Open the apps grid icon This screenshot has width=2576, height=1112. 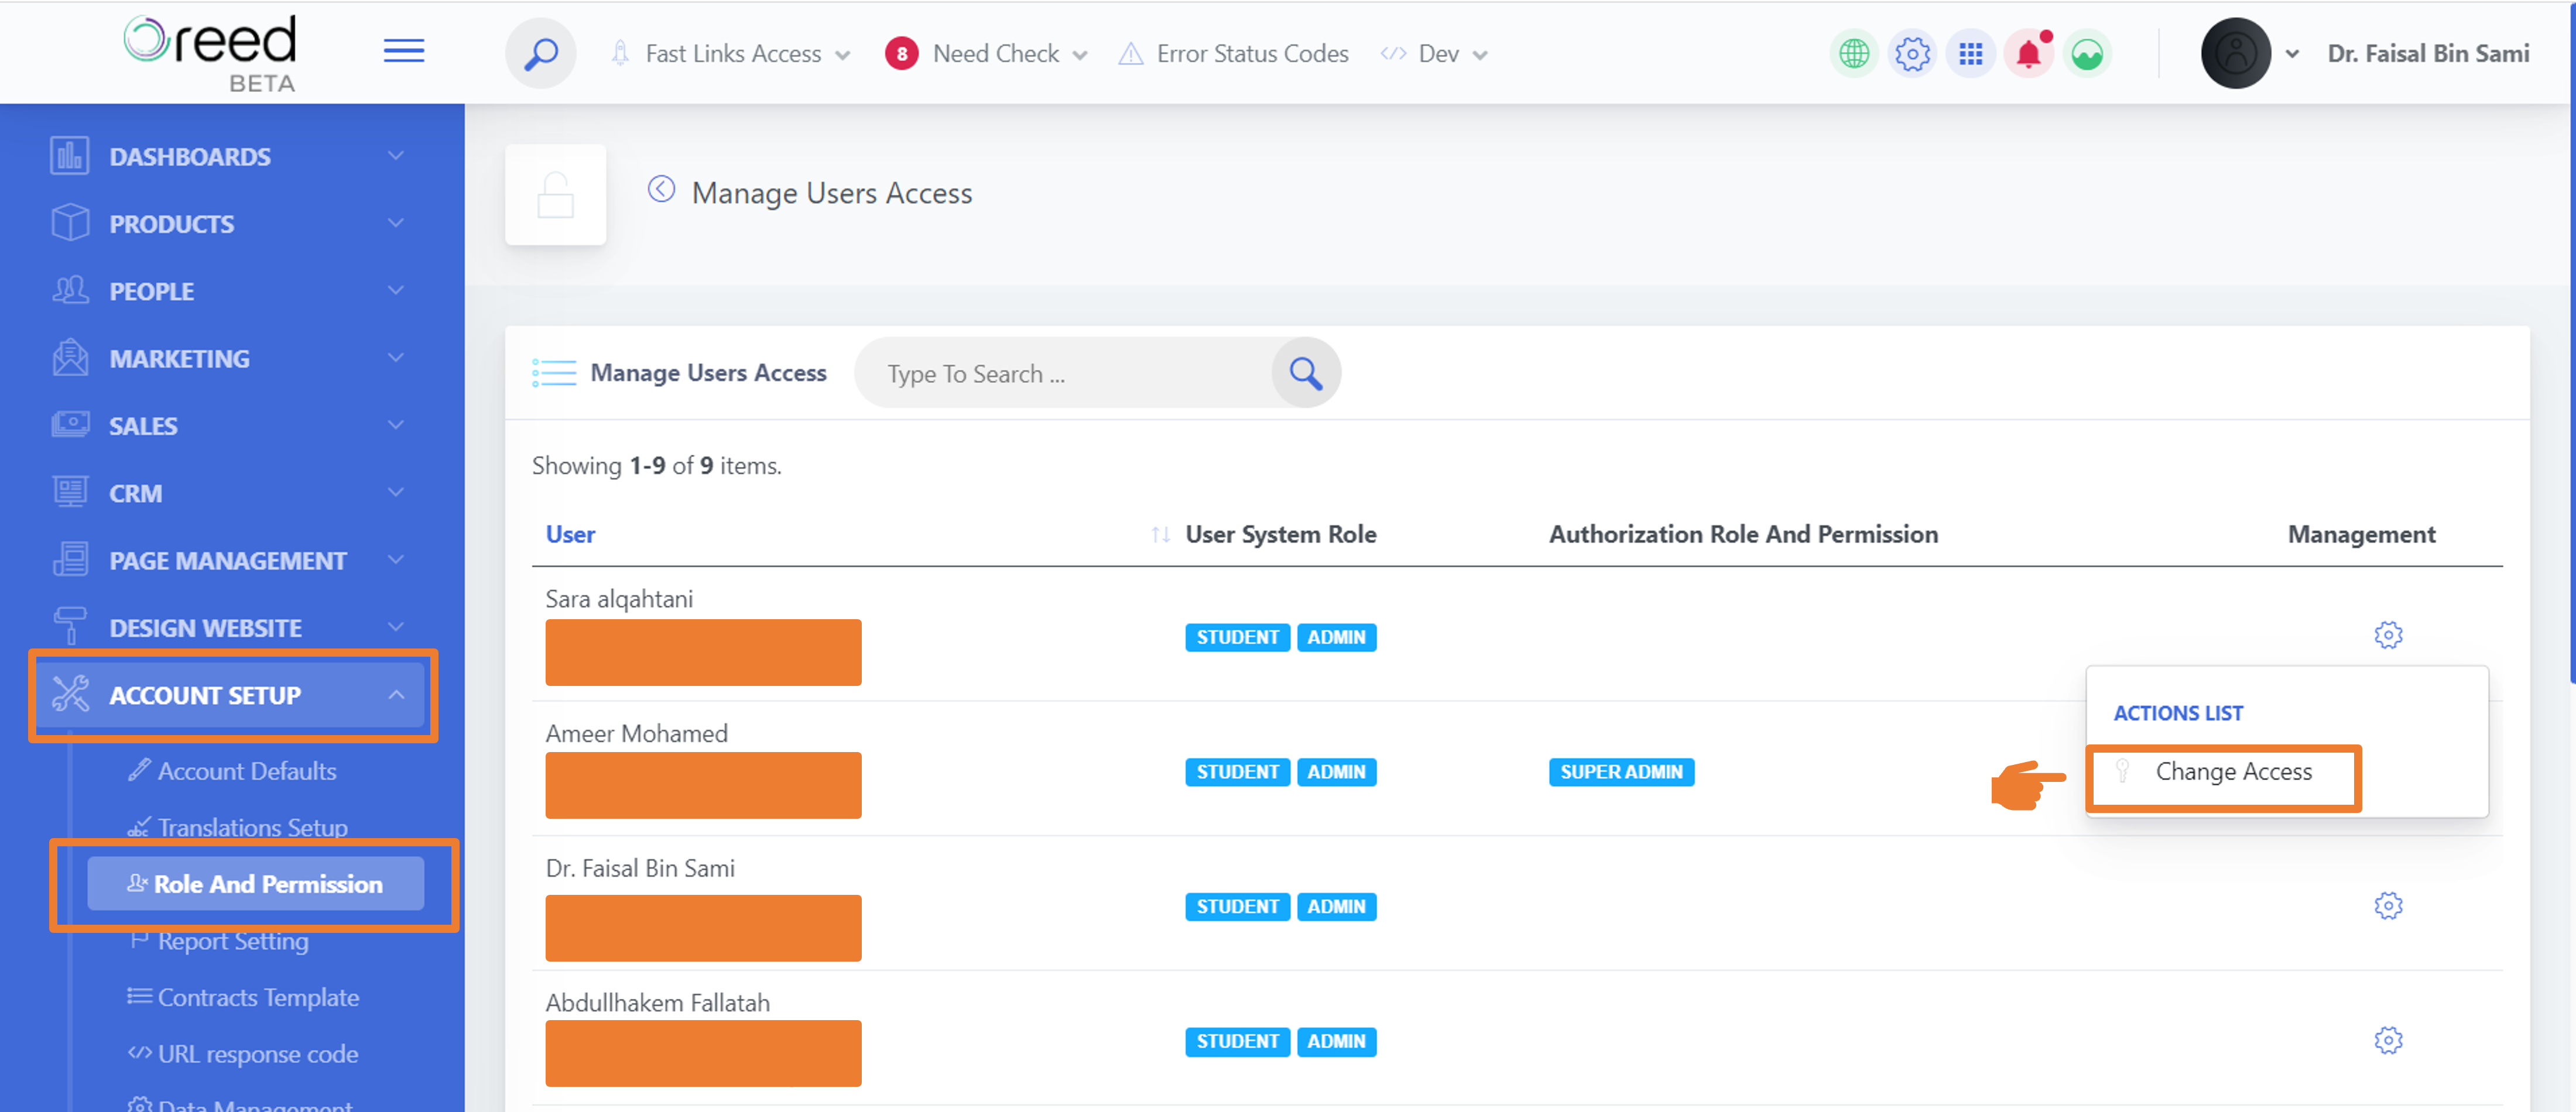click(1970, 53)
